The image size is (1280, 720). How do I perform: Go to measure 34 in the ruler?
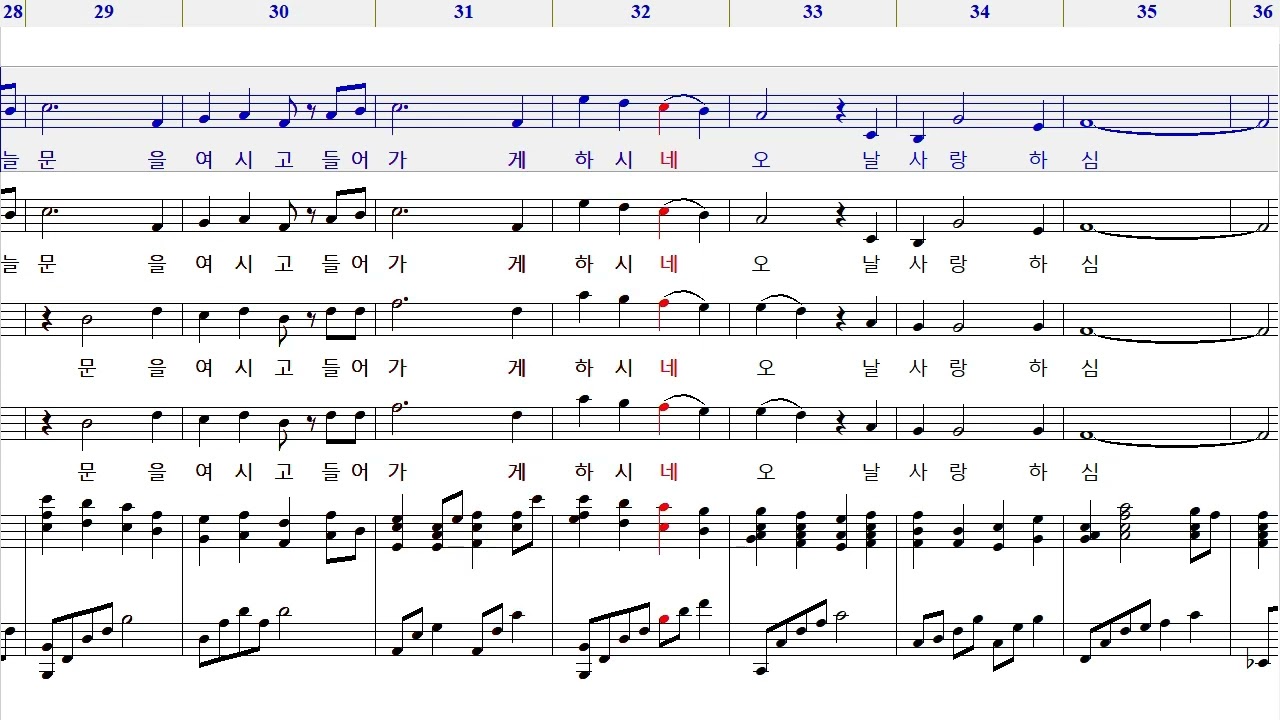pyautogui.click(x=980, y=12)
